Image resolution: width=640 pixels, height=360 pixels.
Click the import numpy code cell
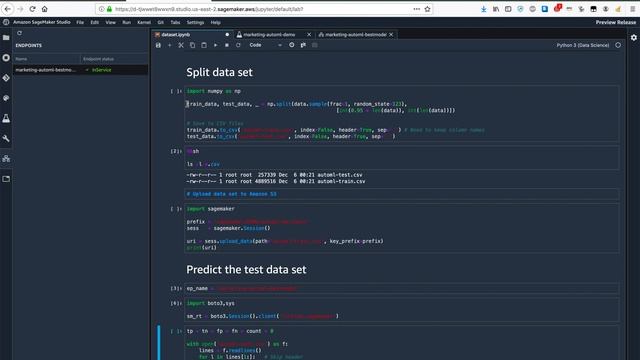click(x=401, y=114)
